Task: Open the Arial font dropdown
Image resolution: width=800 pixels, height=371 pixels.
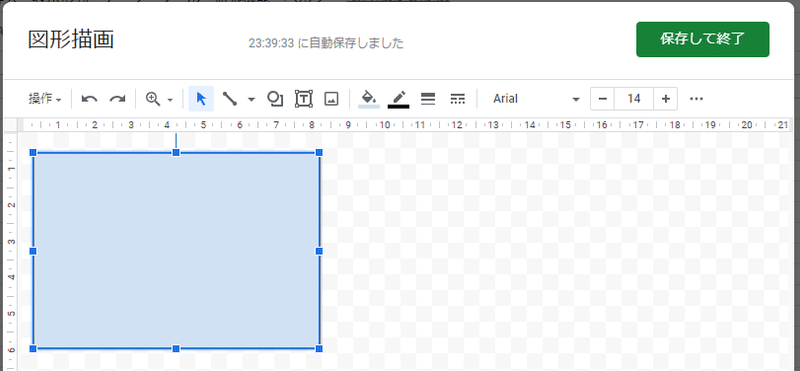Action: [x=535, y=99]
